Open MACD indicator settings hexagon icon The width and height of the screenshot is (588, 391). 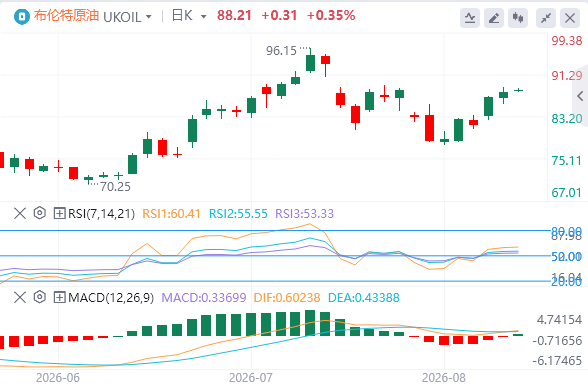click(x=39, y=297)
